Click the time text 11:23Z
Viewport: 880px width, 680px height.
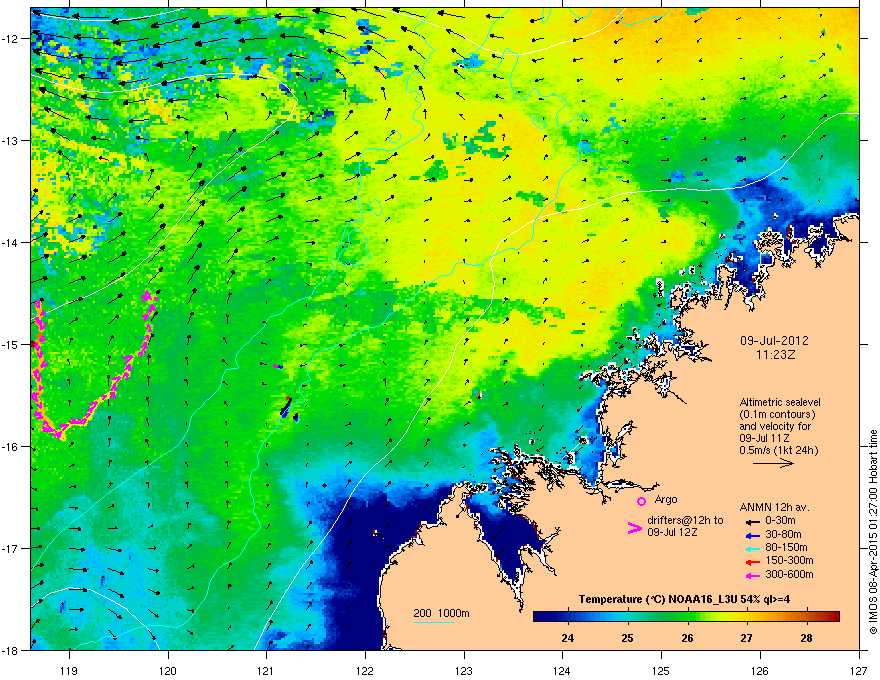pos(775,355)
